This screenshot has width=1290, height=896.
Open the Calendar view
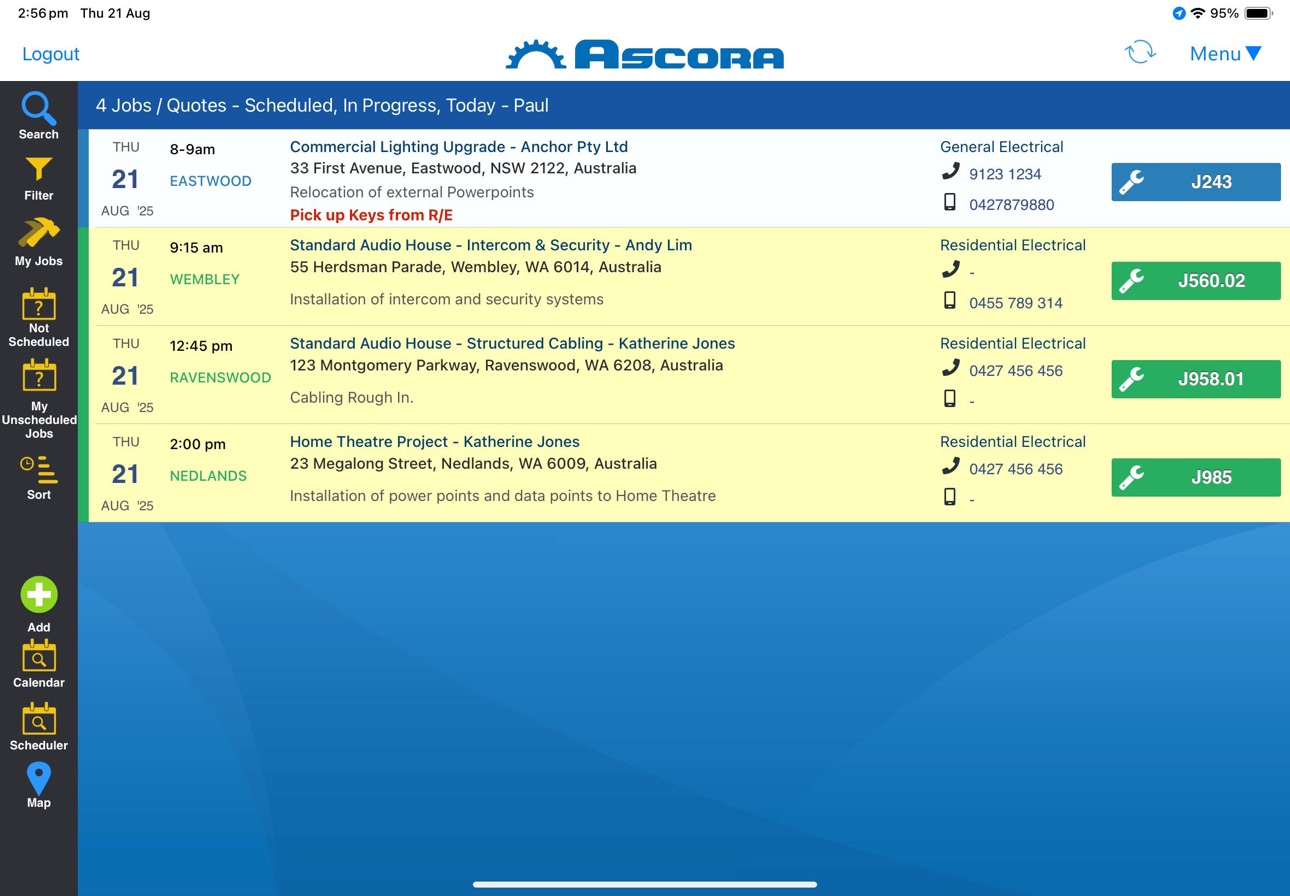(38, 664)
